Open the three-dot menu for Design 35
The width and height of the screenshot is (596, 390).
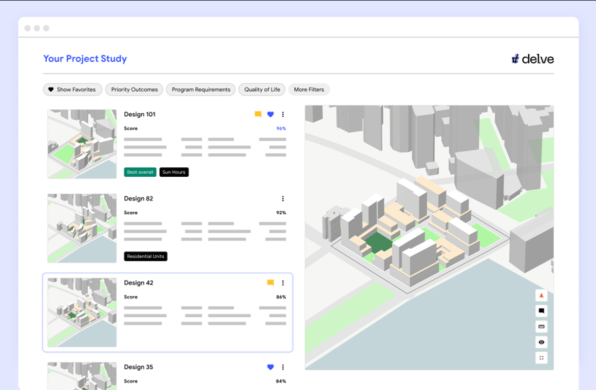click(x=283, y=367)
